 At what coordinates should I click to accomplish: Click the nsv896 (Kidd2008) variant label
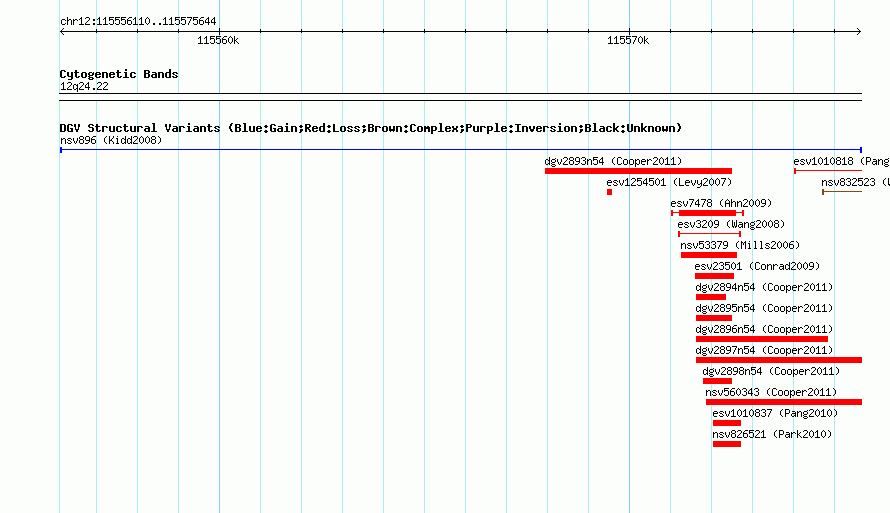[x=111, y=140]
